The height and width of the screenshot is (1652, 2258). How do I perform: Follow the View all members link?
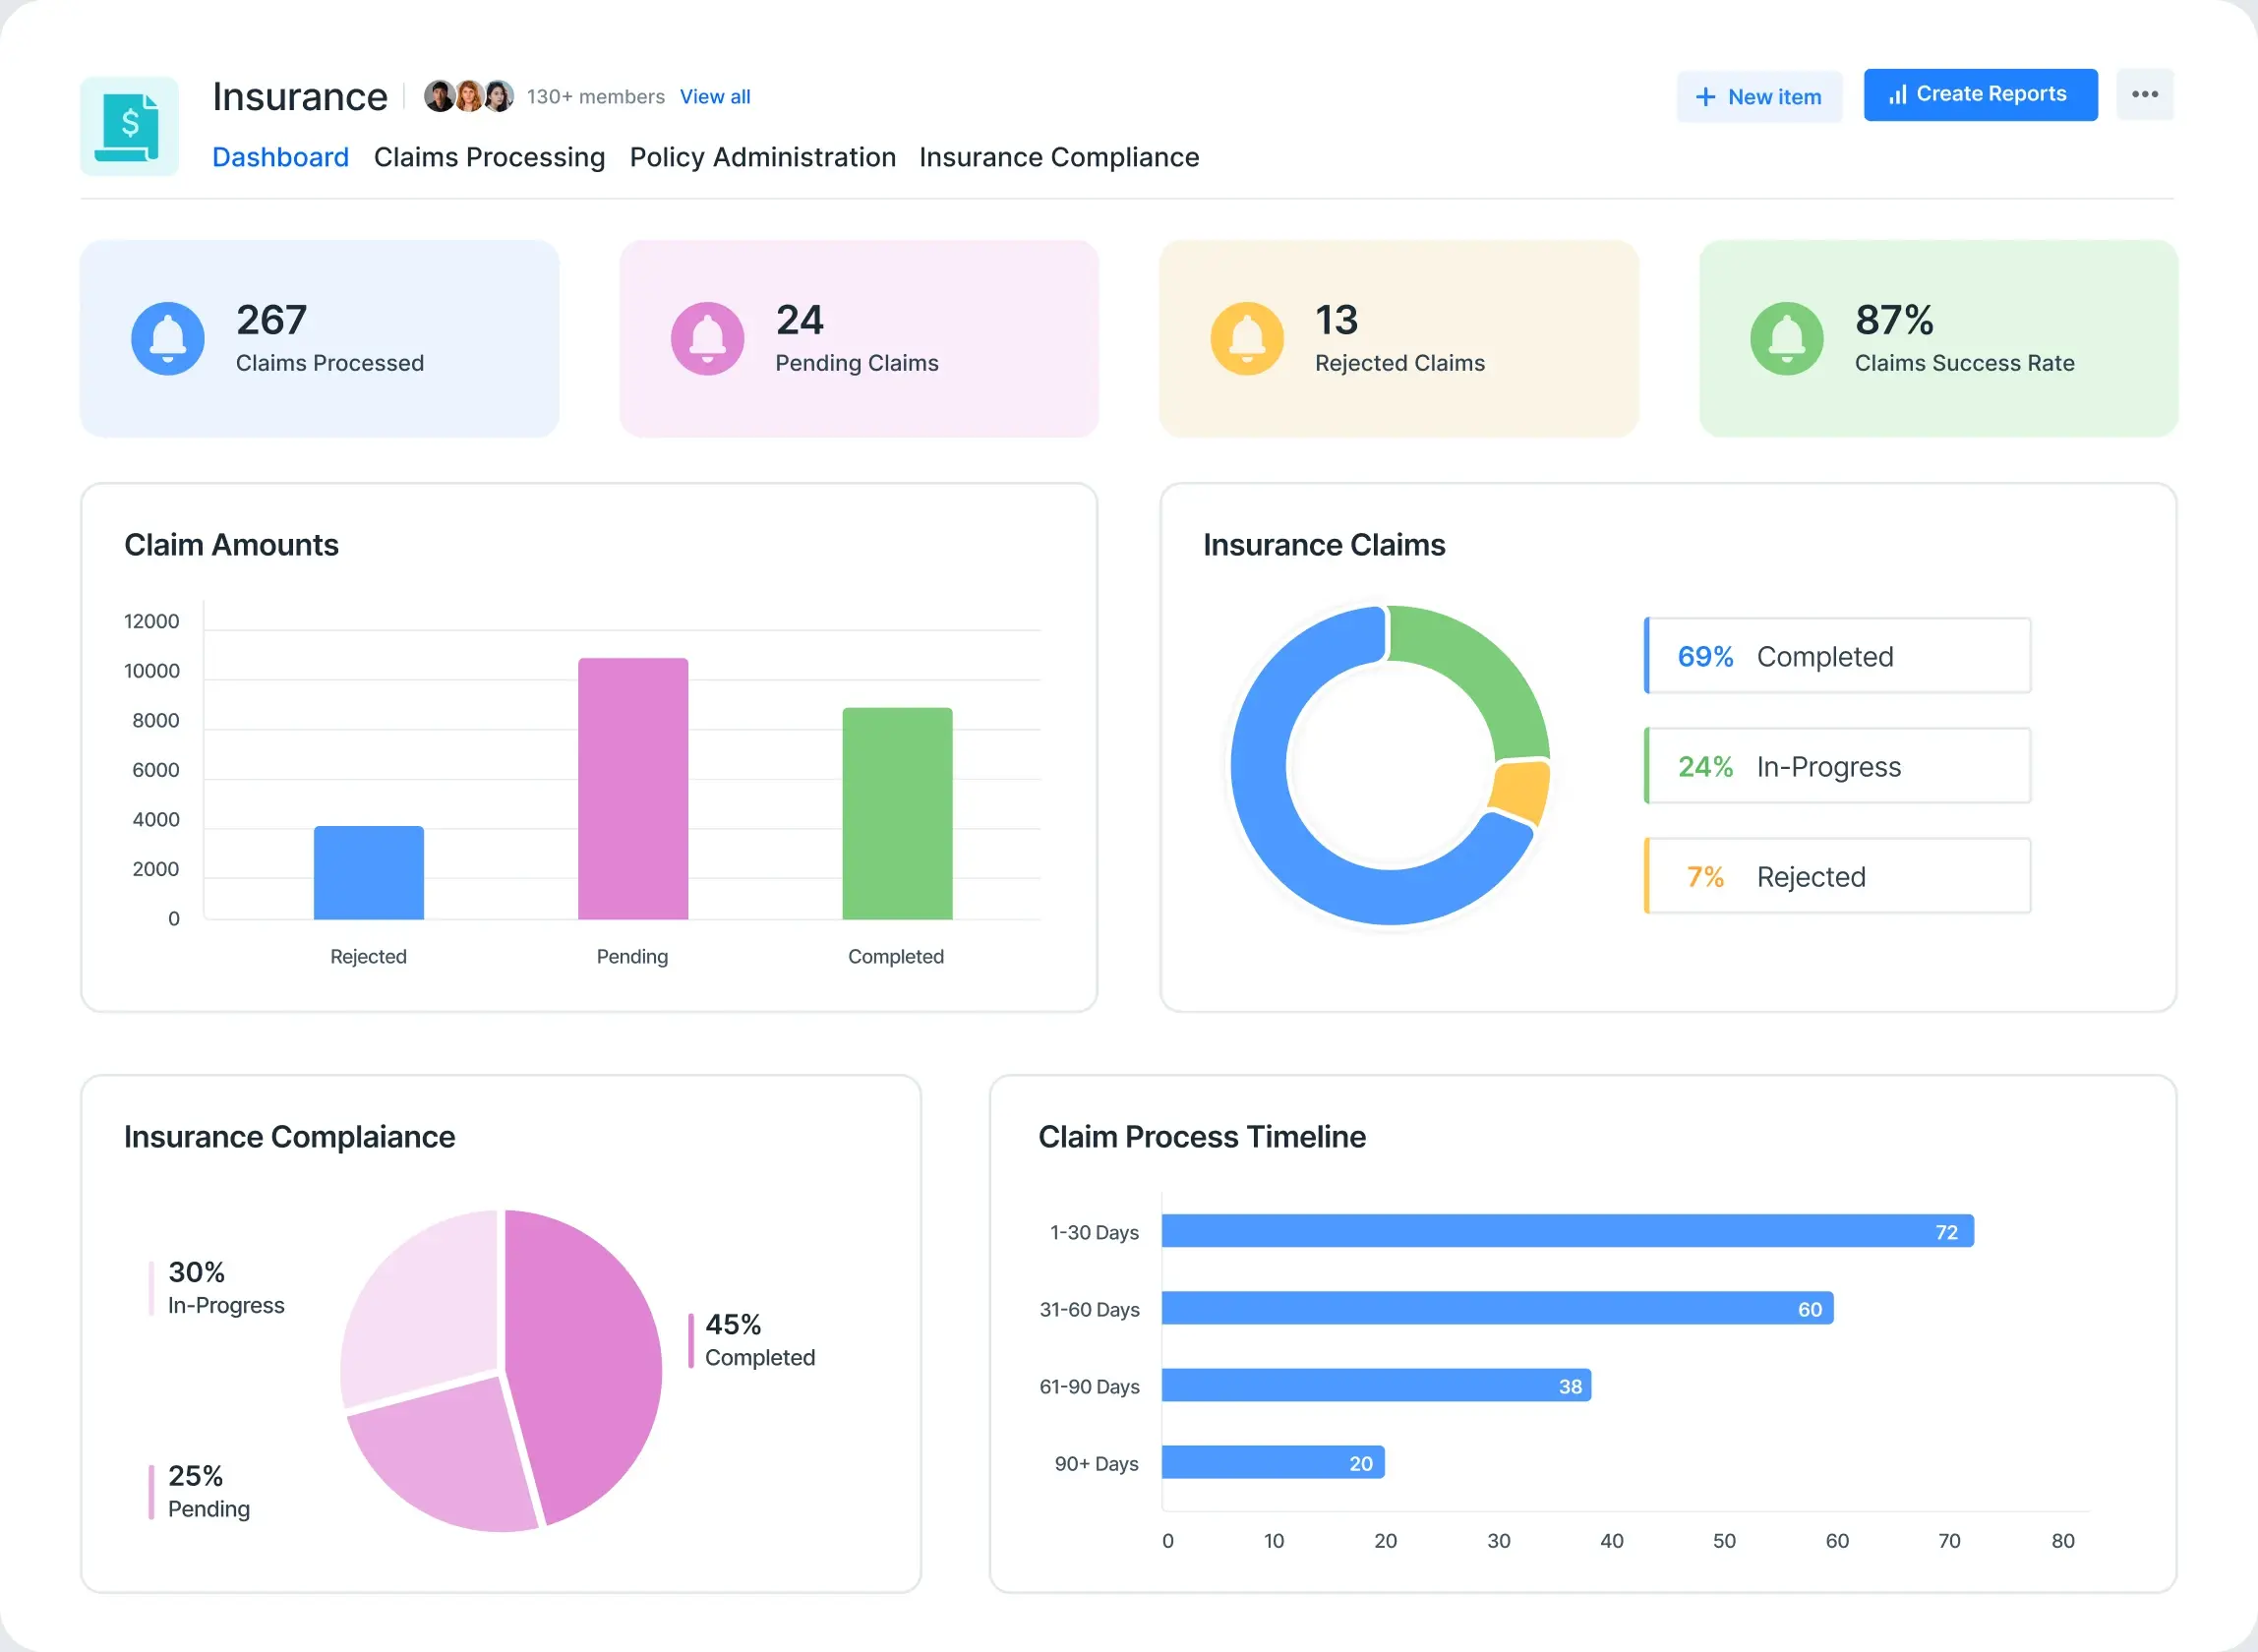[714, 97]
